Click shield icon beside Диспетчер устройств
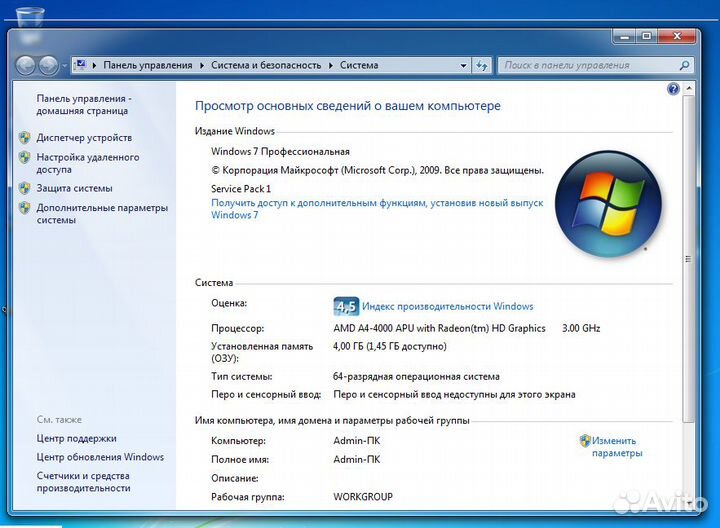Screen dimensions: 720x528 click(x=25, y=137)
